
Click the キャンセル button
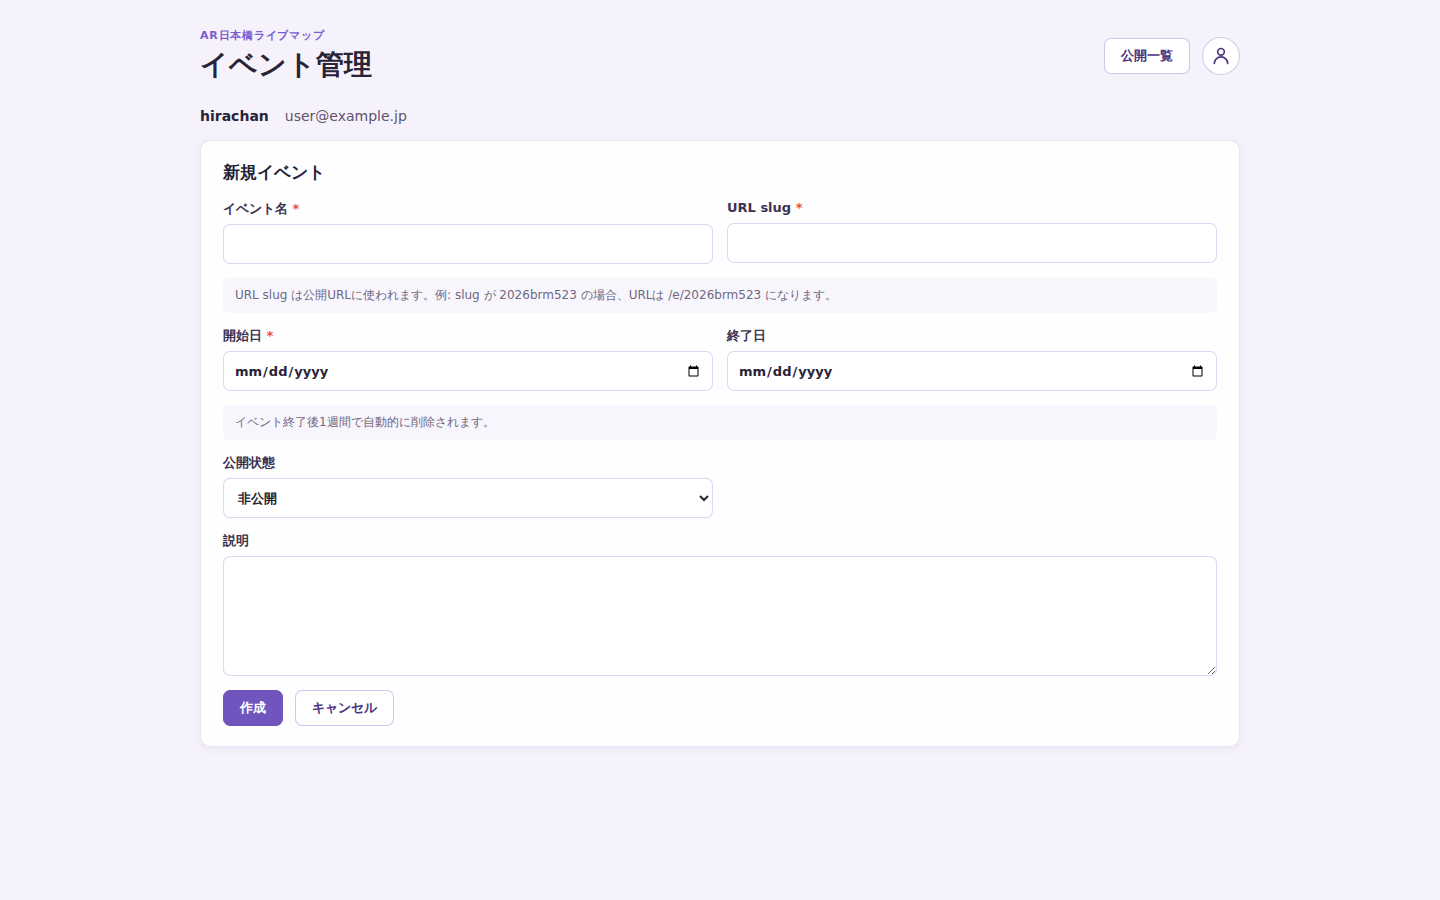[344, 708]
